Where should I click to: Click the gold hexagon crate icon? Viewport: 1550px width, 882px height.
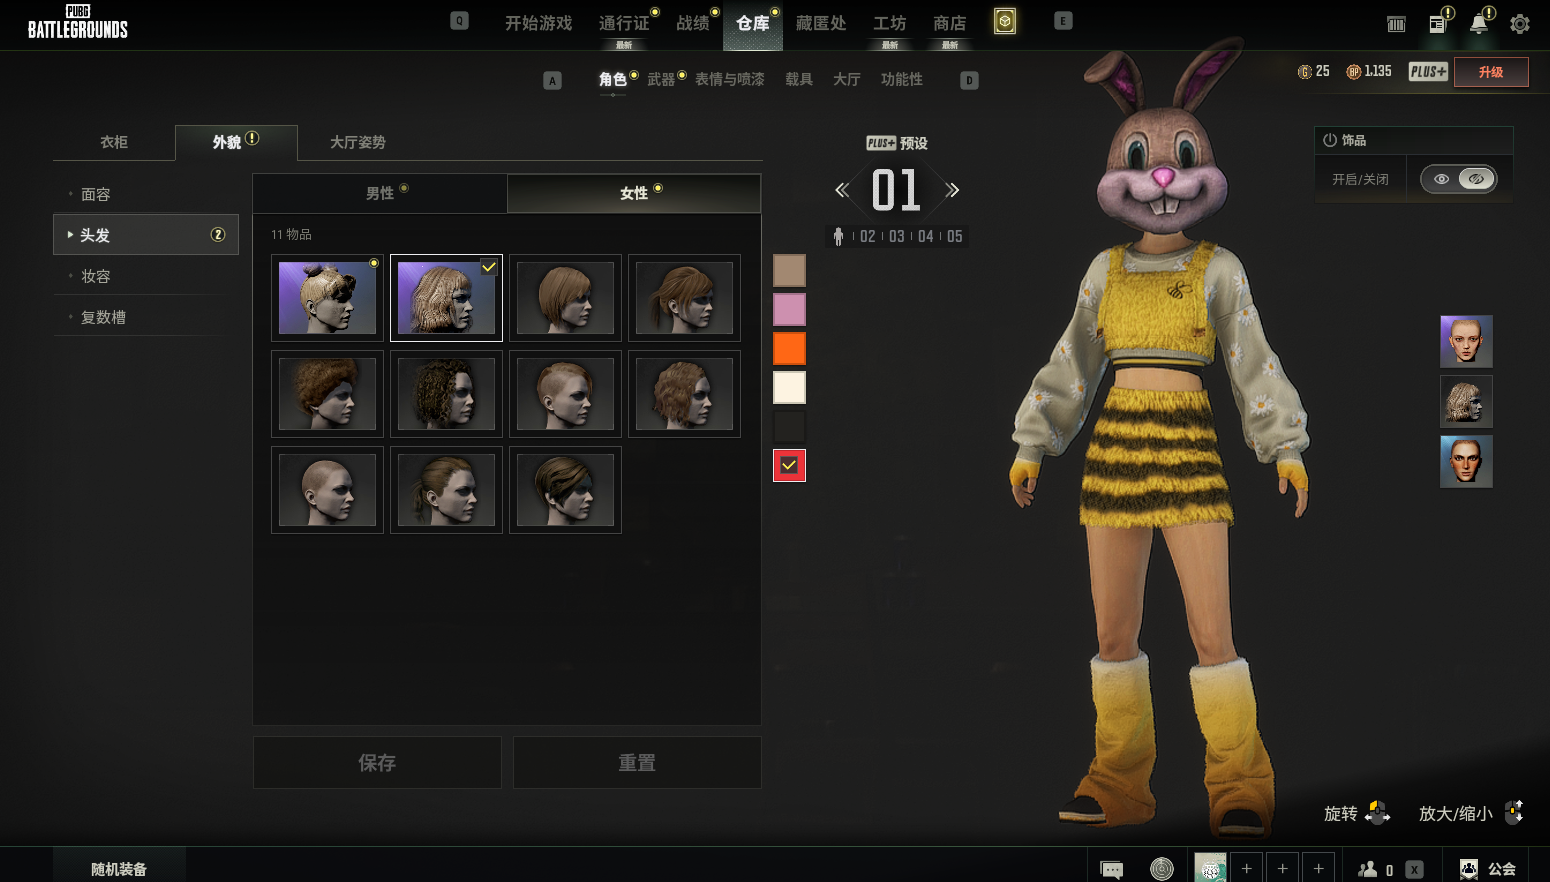[1005, 21]
